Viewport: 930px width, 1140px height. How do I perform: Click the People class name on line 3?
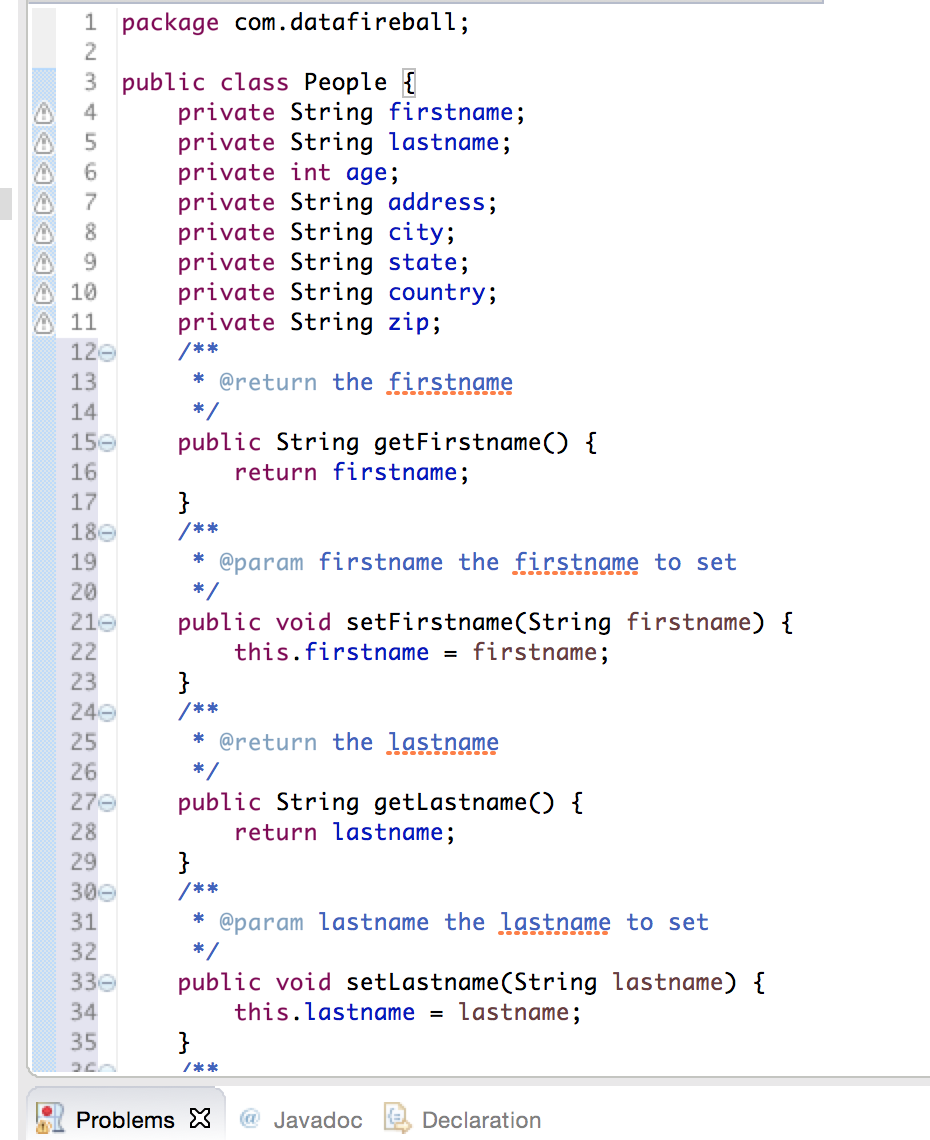345,82
